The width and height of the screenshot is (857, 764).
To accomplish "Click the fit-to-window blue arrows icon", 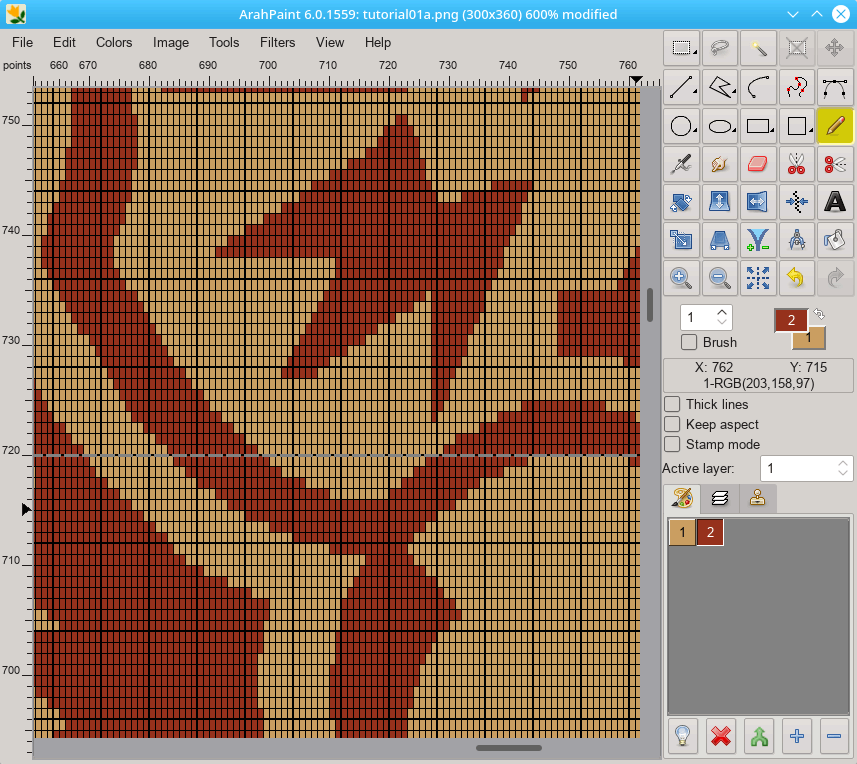I will pyautogui.click(x=758, y=278).
